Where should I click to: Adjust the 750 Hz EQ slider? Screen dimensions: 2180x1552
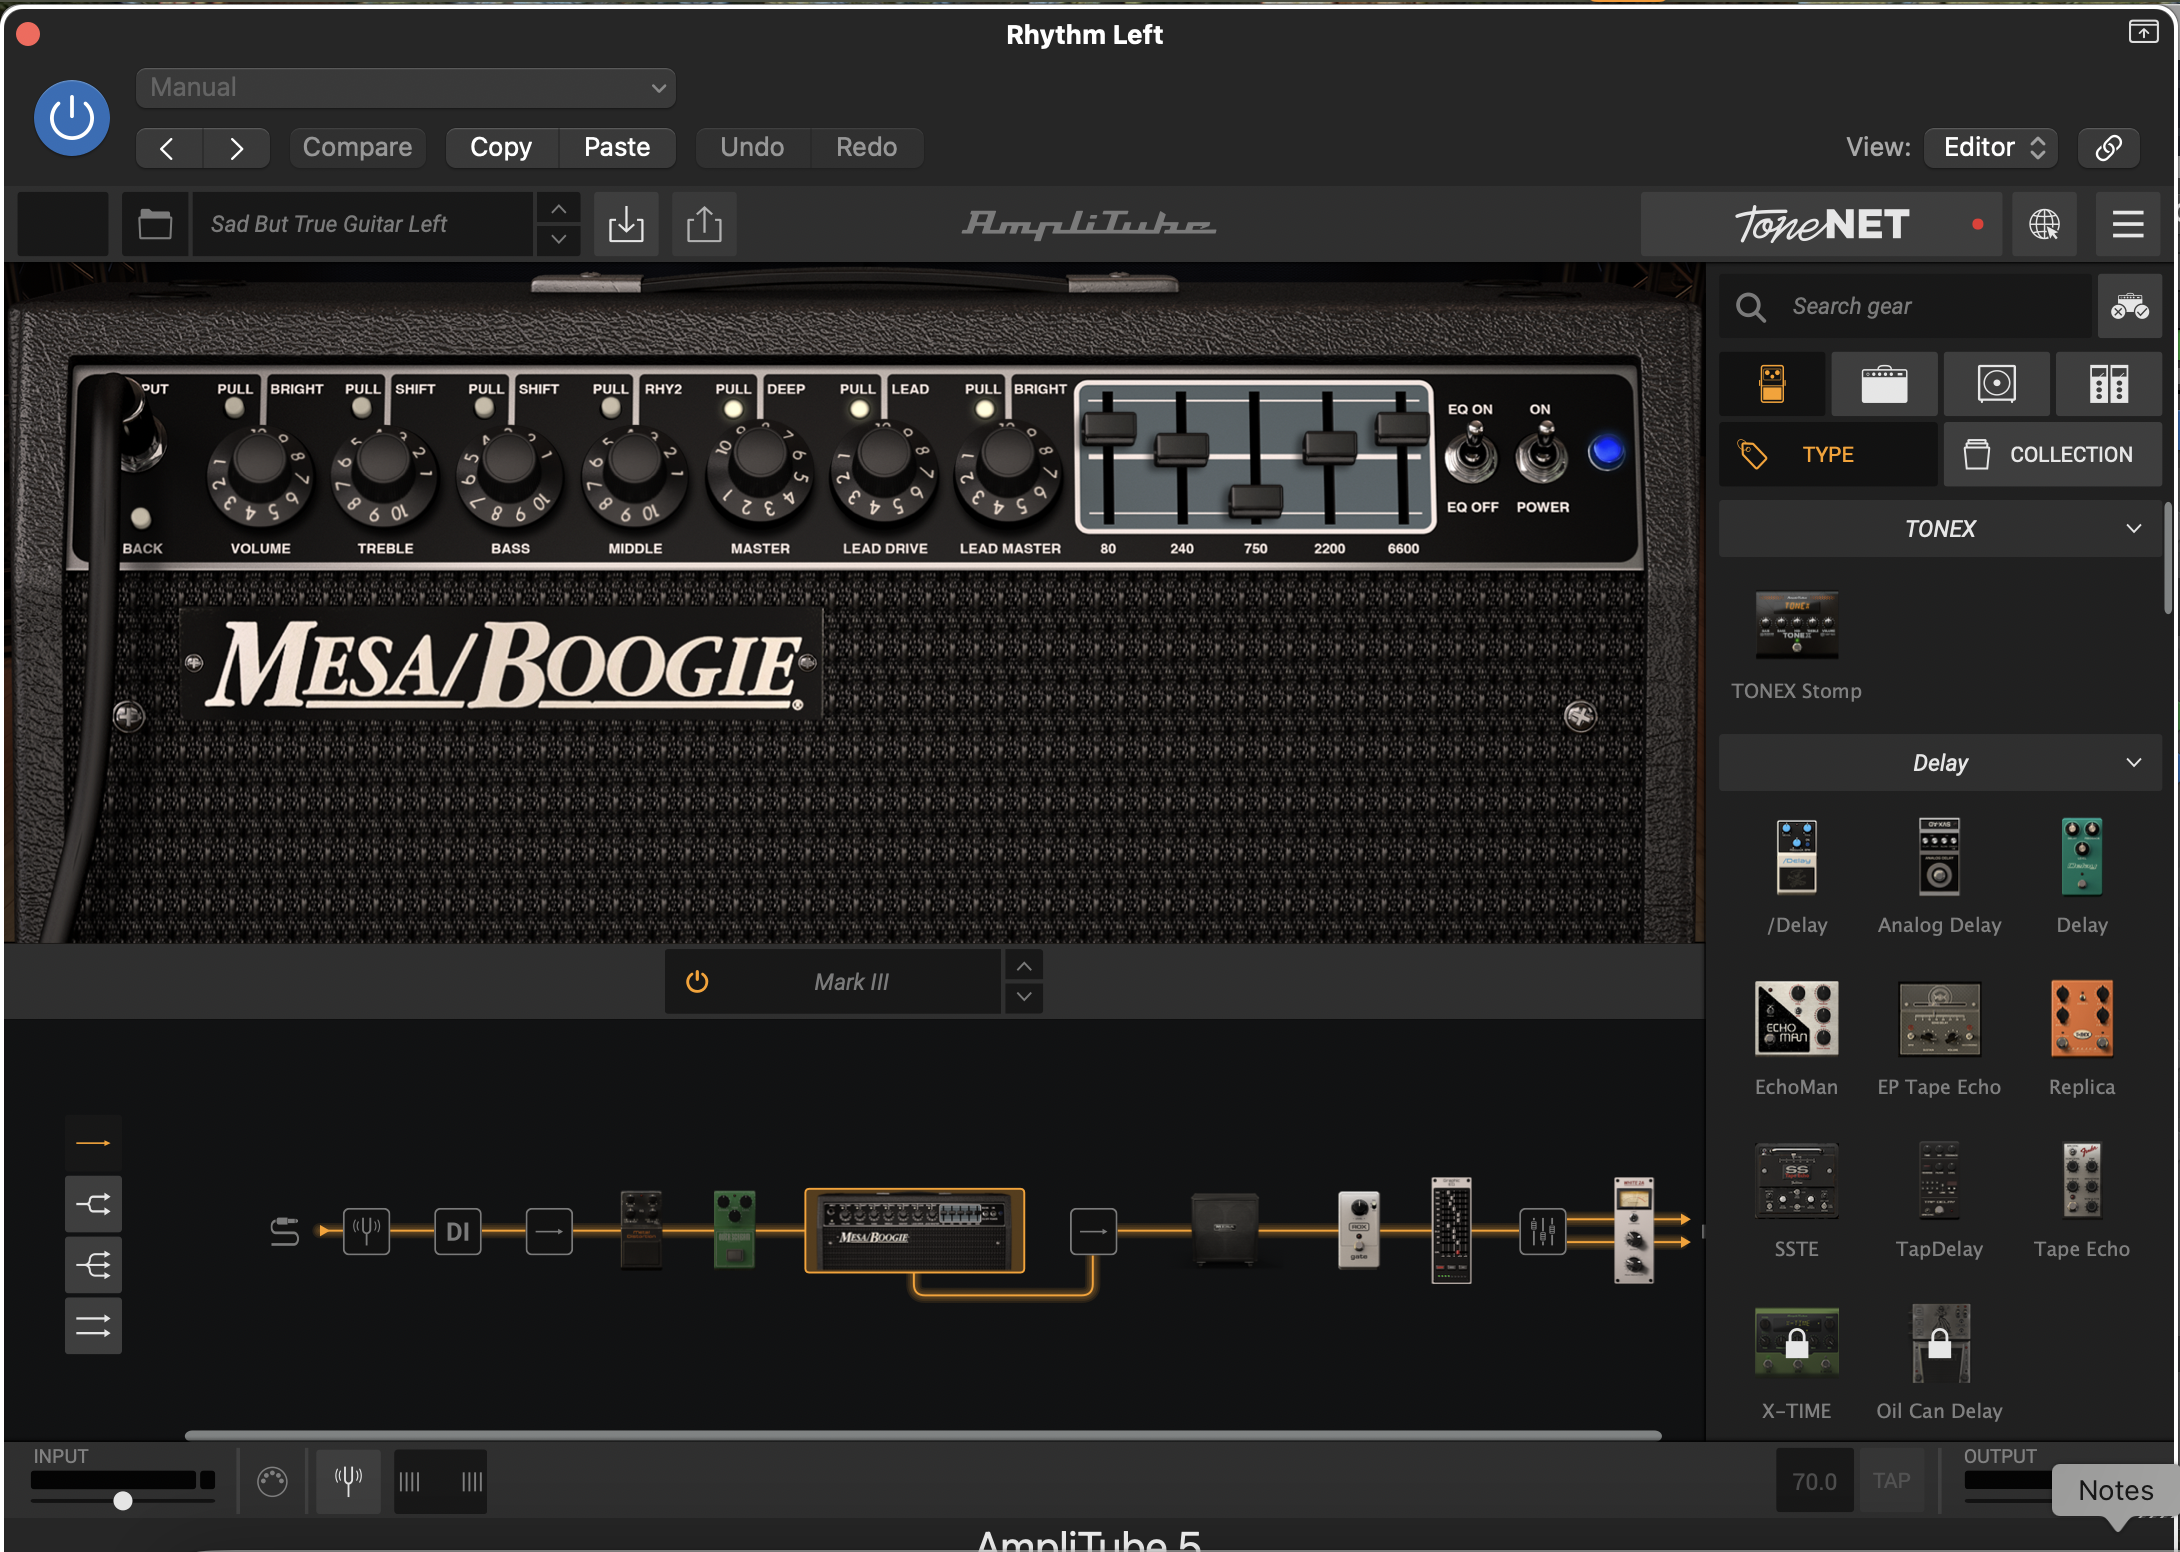(x=1256, y=500)
